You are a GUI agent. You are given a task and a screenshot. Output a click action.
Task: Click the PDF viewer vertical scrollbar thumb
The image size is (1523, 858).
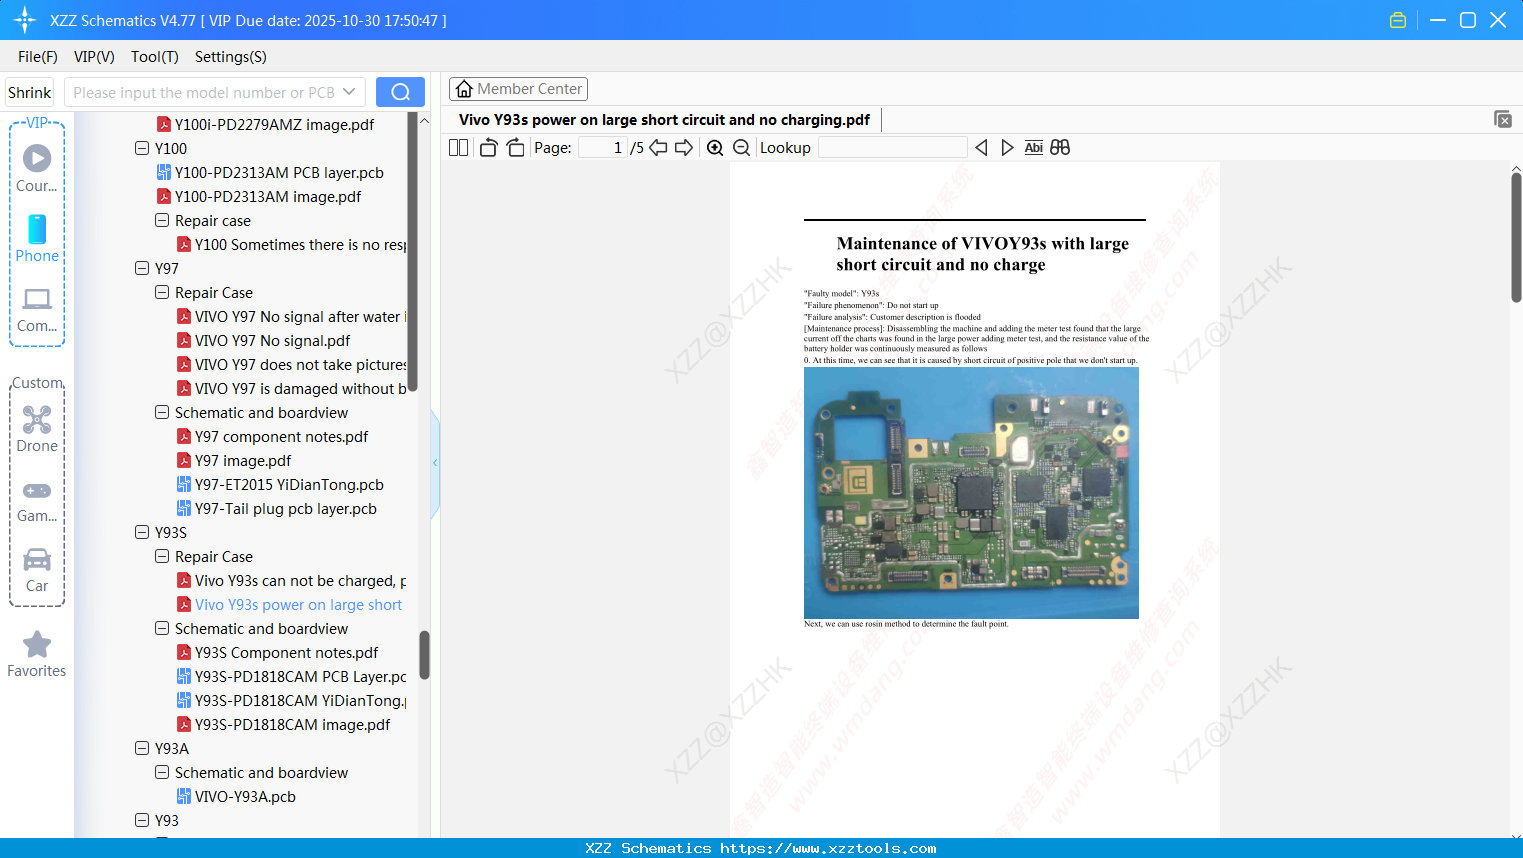[1516, 237]
